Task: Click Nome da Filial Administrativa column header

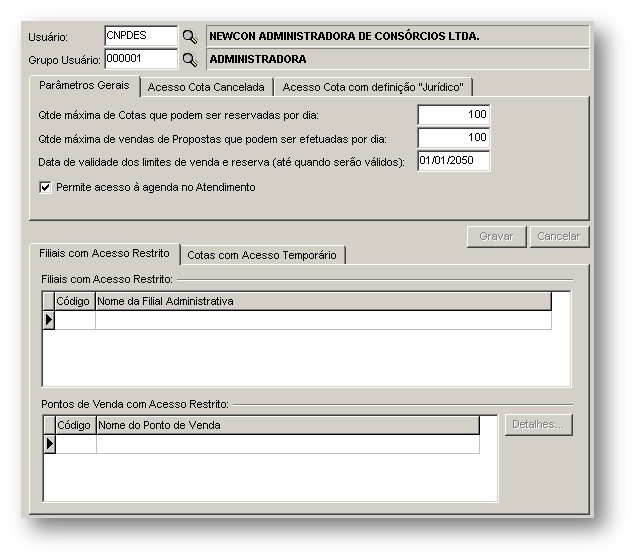Action: tap(323, 301)
